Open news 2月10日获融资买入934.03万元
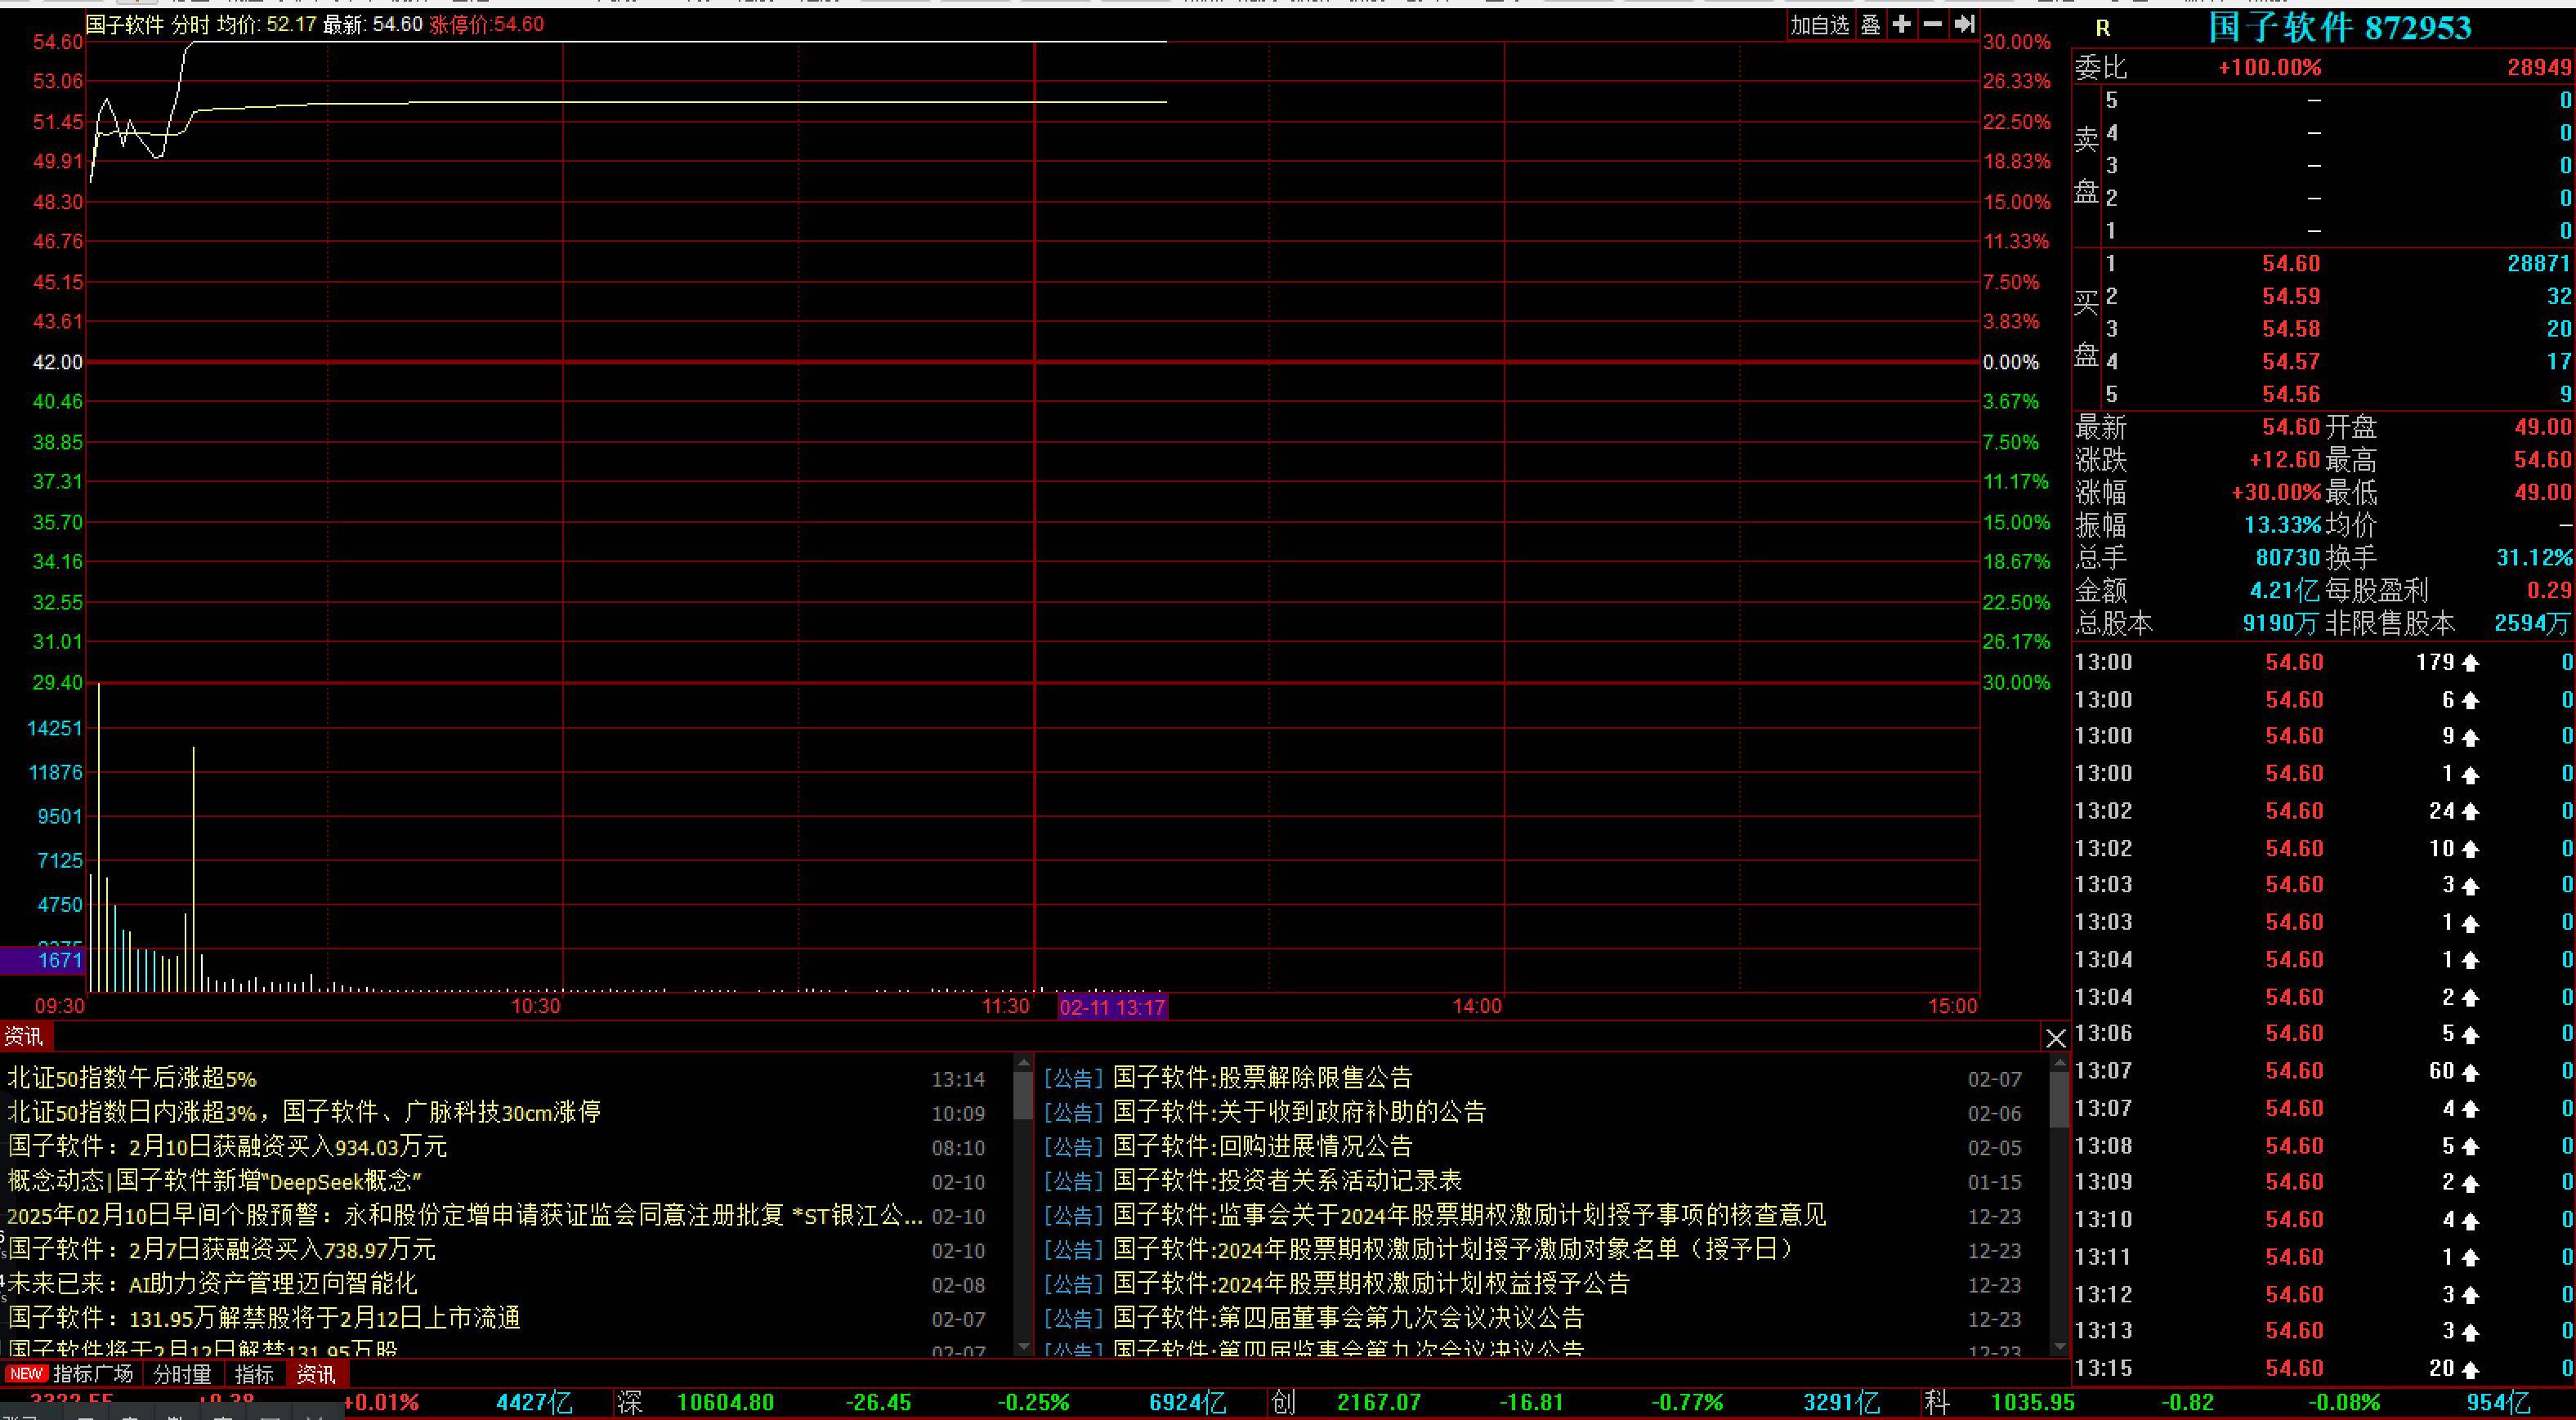This screenshot has height=1420, width=2576. point(228,1147)
